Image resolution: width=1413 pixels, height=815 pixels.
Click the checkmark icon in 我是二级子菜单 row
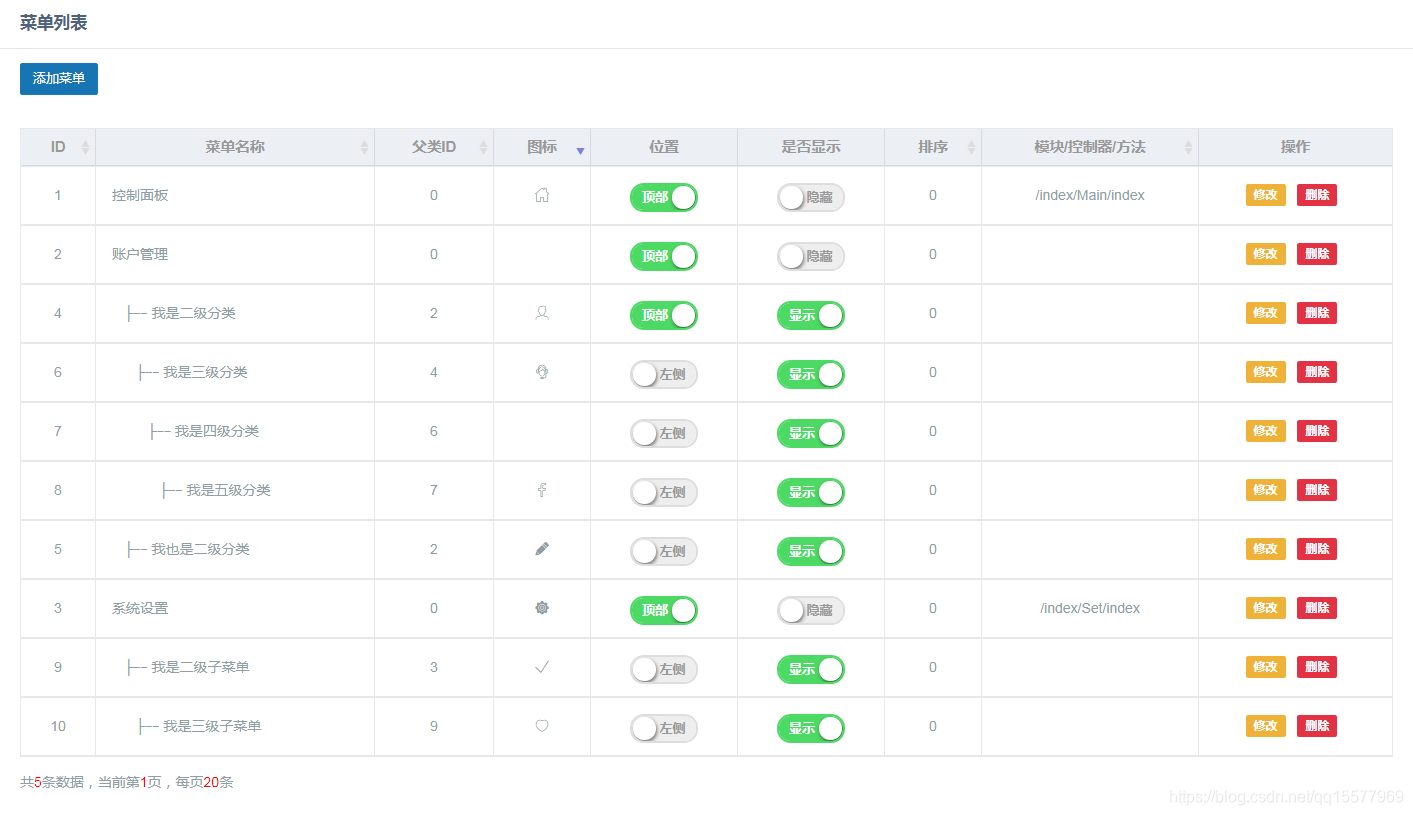(542, 667)
